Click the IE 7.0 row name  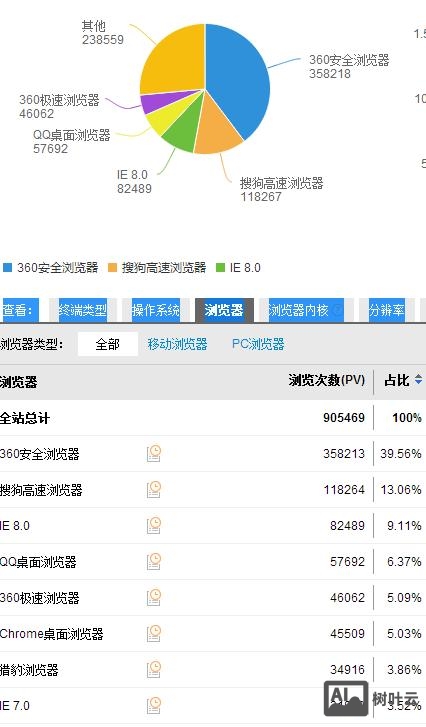tap(15, 706)
